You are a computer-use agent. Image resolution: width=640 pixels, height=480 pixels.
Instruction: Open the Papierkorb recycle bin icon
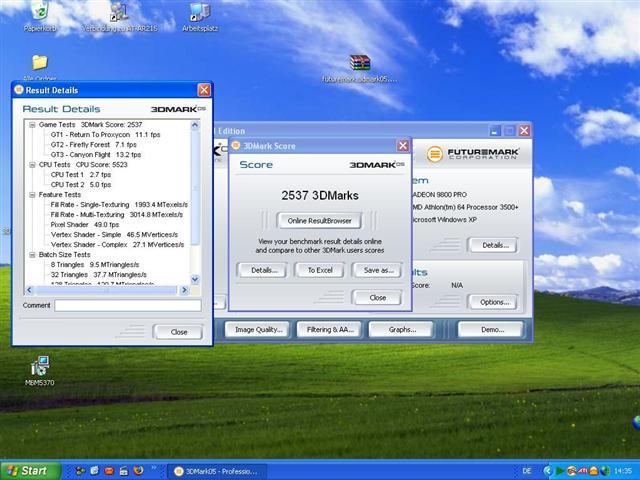pyautogui.click(x=40, y=16)
